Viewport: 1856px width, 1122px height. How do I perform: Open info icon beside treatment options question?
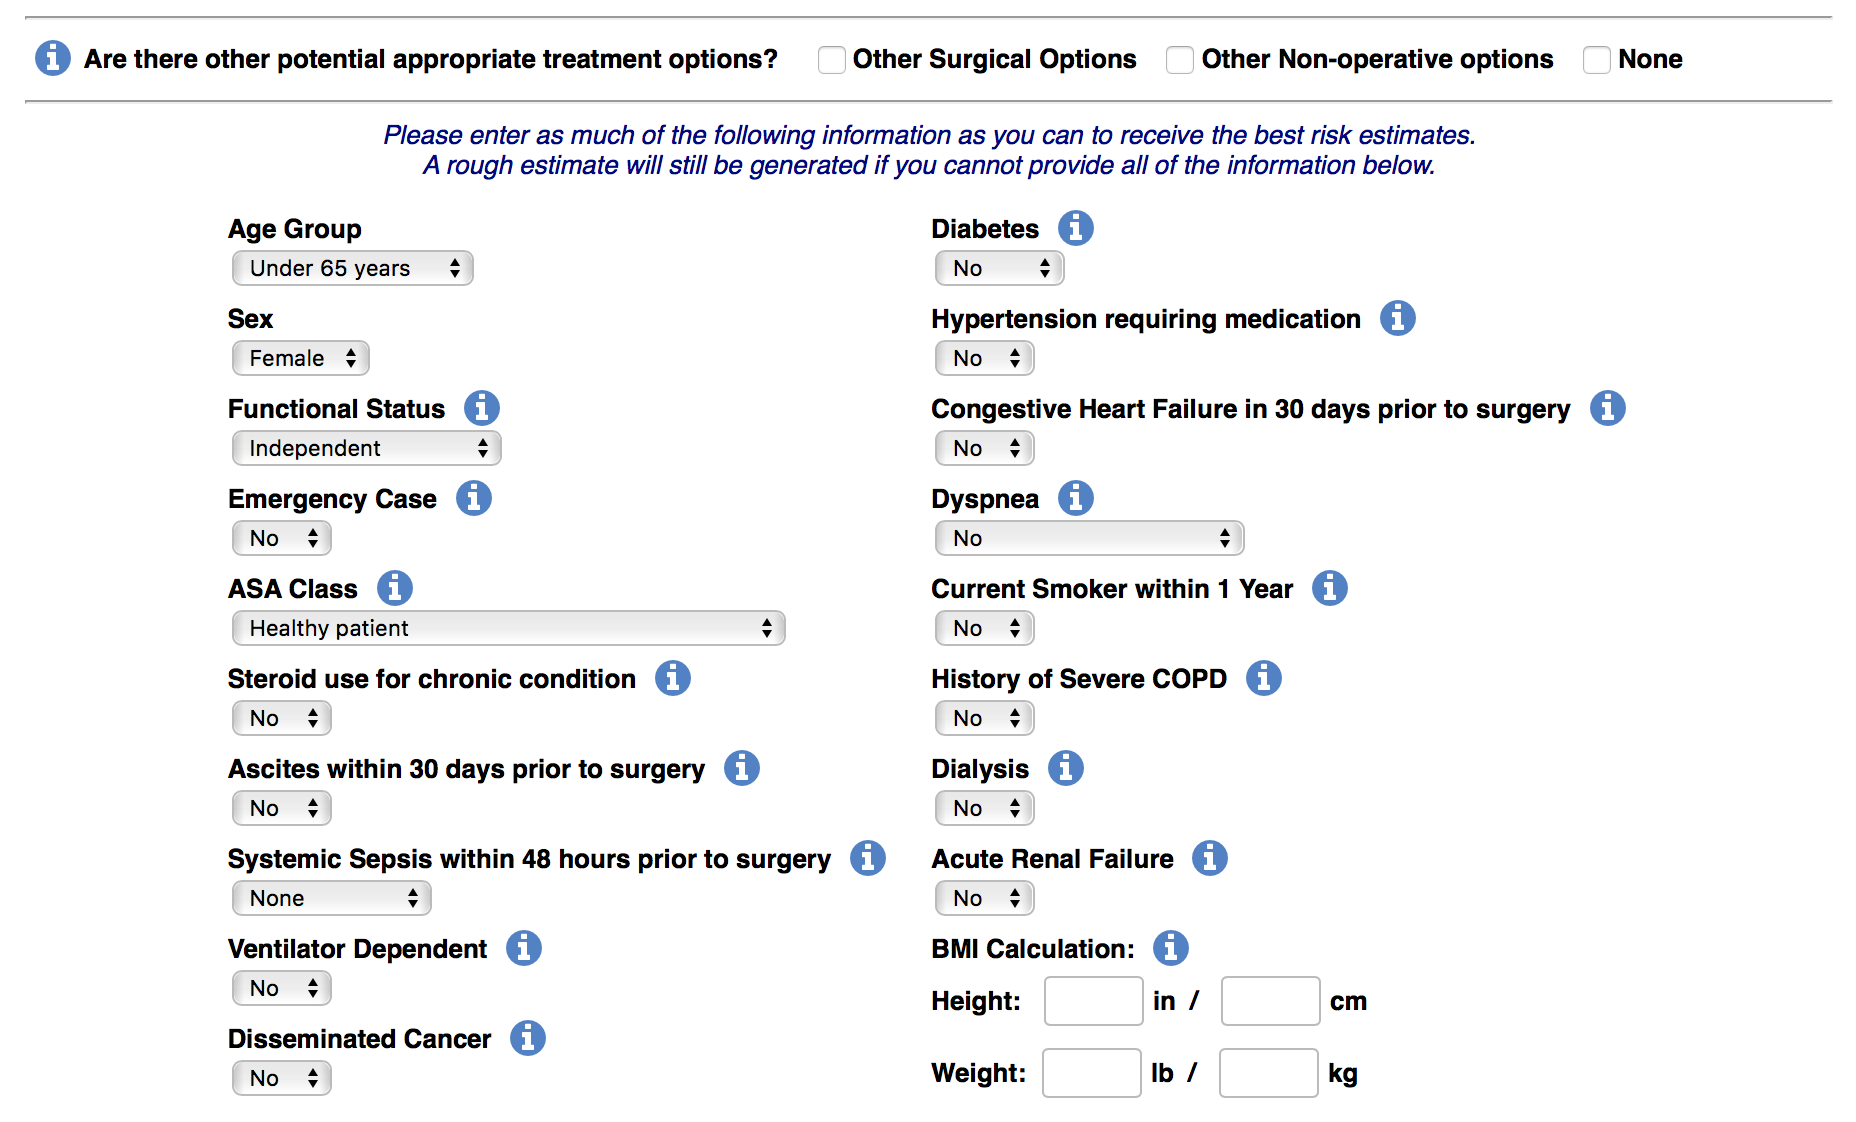point(53,58)
